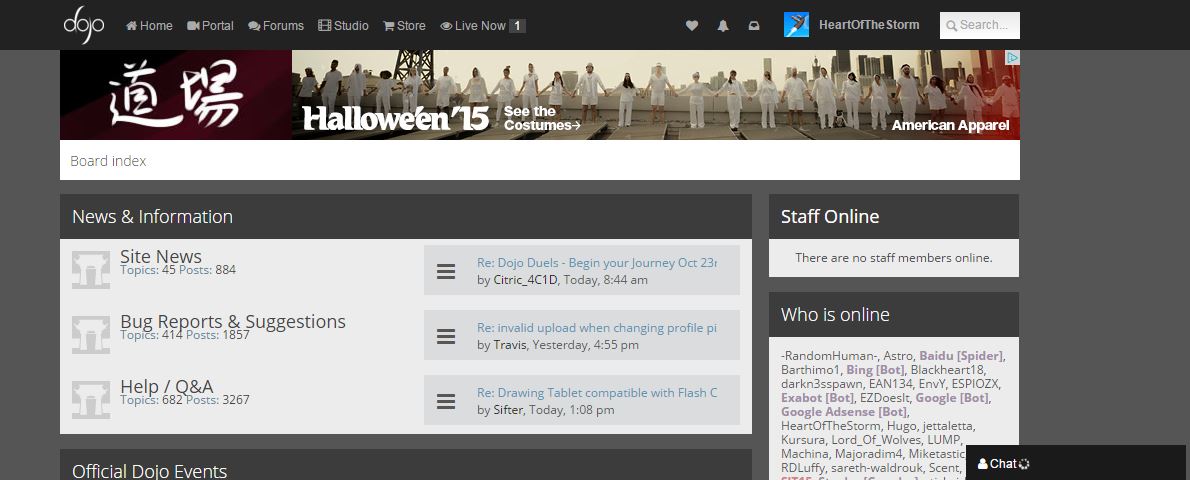
Task: Click Google Adsense [Bot] in online list
Action: tap(844, 412)
